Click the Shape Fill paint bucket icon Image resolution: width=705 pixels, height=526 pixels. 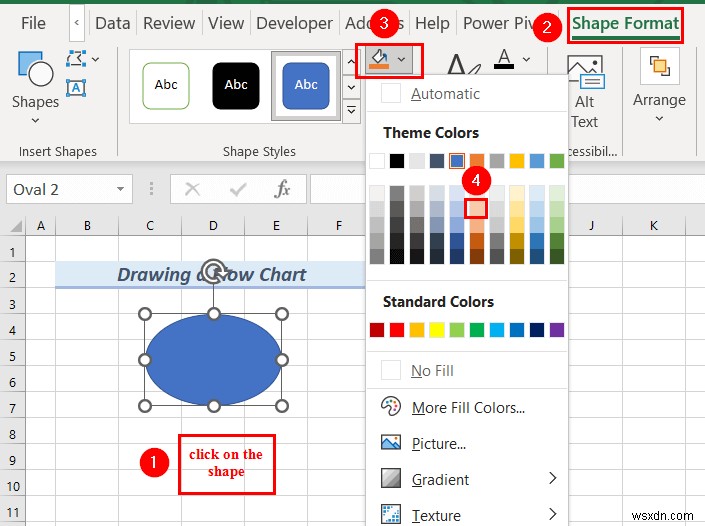point(379,59)
